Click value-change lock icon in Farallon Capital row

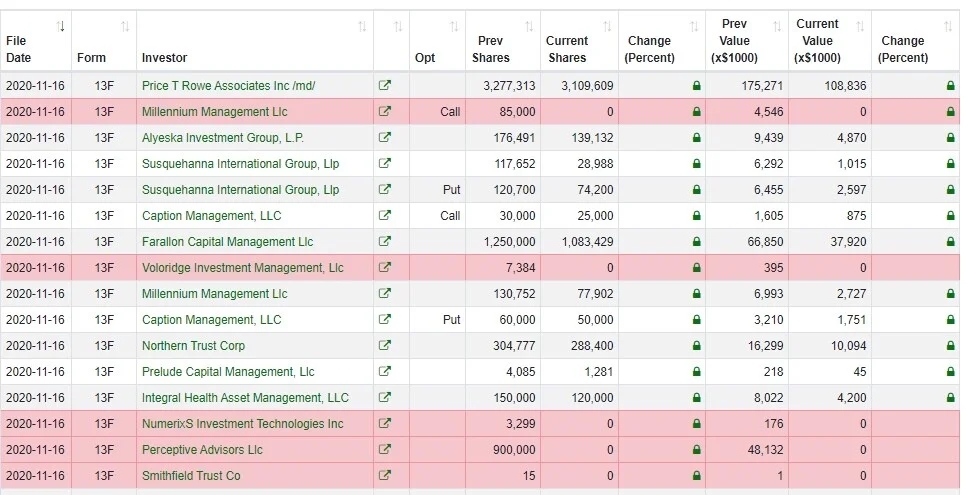coord(950,242)
